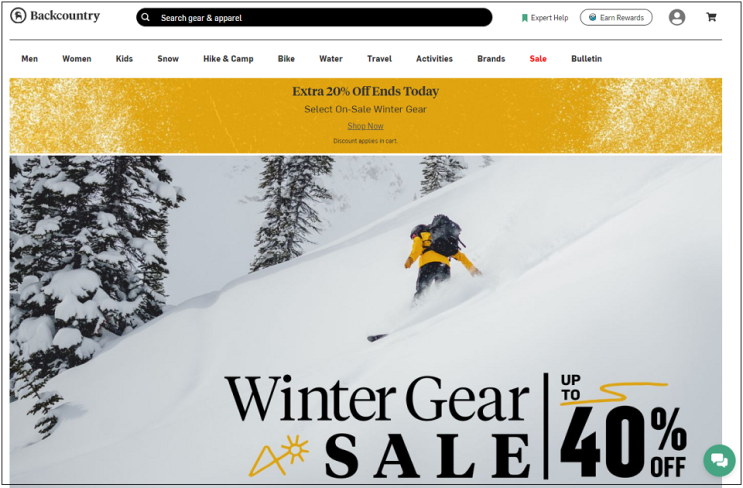The height and width of the screenshot is (488, 743).
Task: Click the Backcountry goat logo icon
Action: point(18,16)
